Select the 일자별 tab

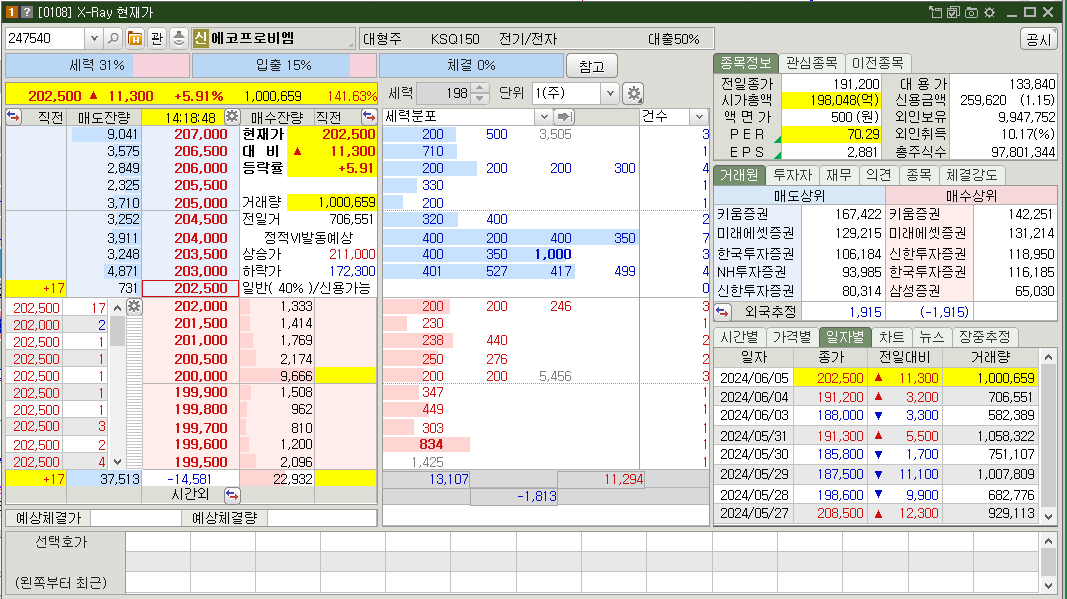click(845, 337)
